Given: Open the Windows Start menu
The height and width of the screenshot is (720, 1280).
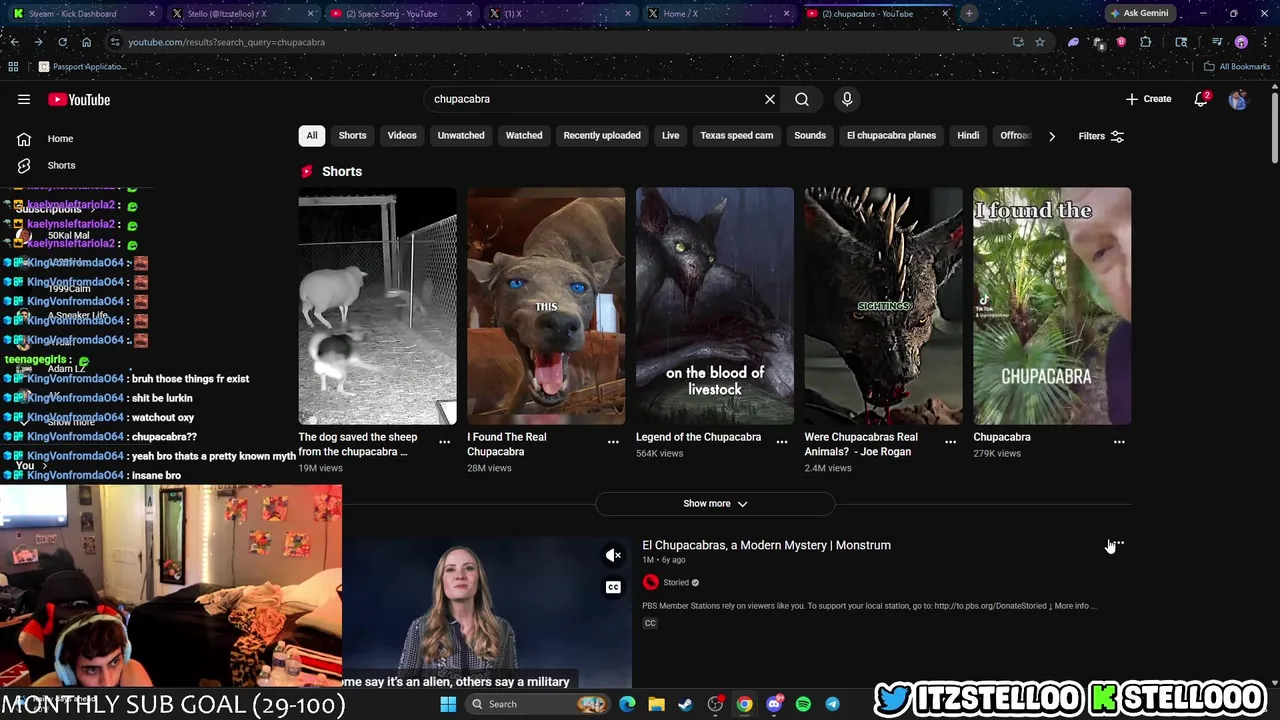Looking at the screenshot, I should [x=448, y=704].
